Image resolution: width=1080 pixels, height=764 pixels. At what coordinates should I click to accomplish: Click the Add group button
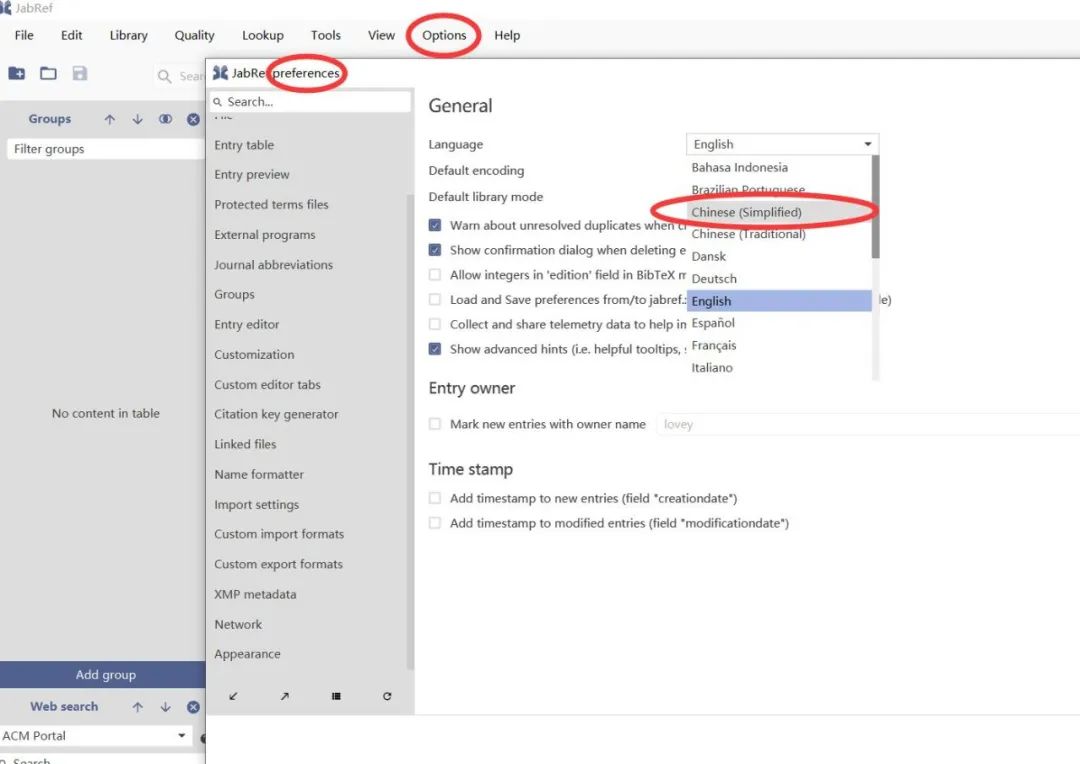[x=103, y=674]
